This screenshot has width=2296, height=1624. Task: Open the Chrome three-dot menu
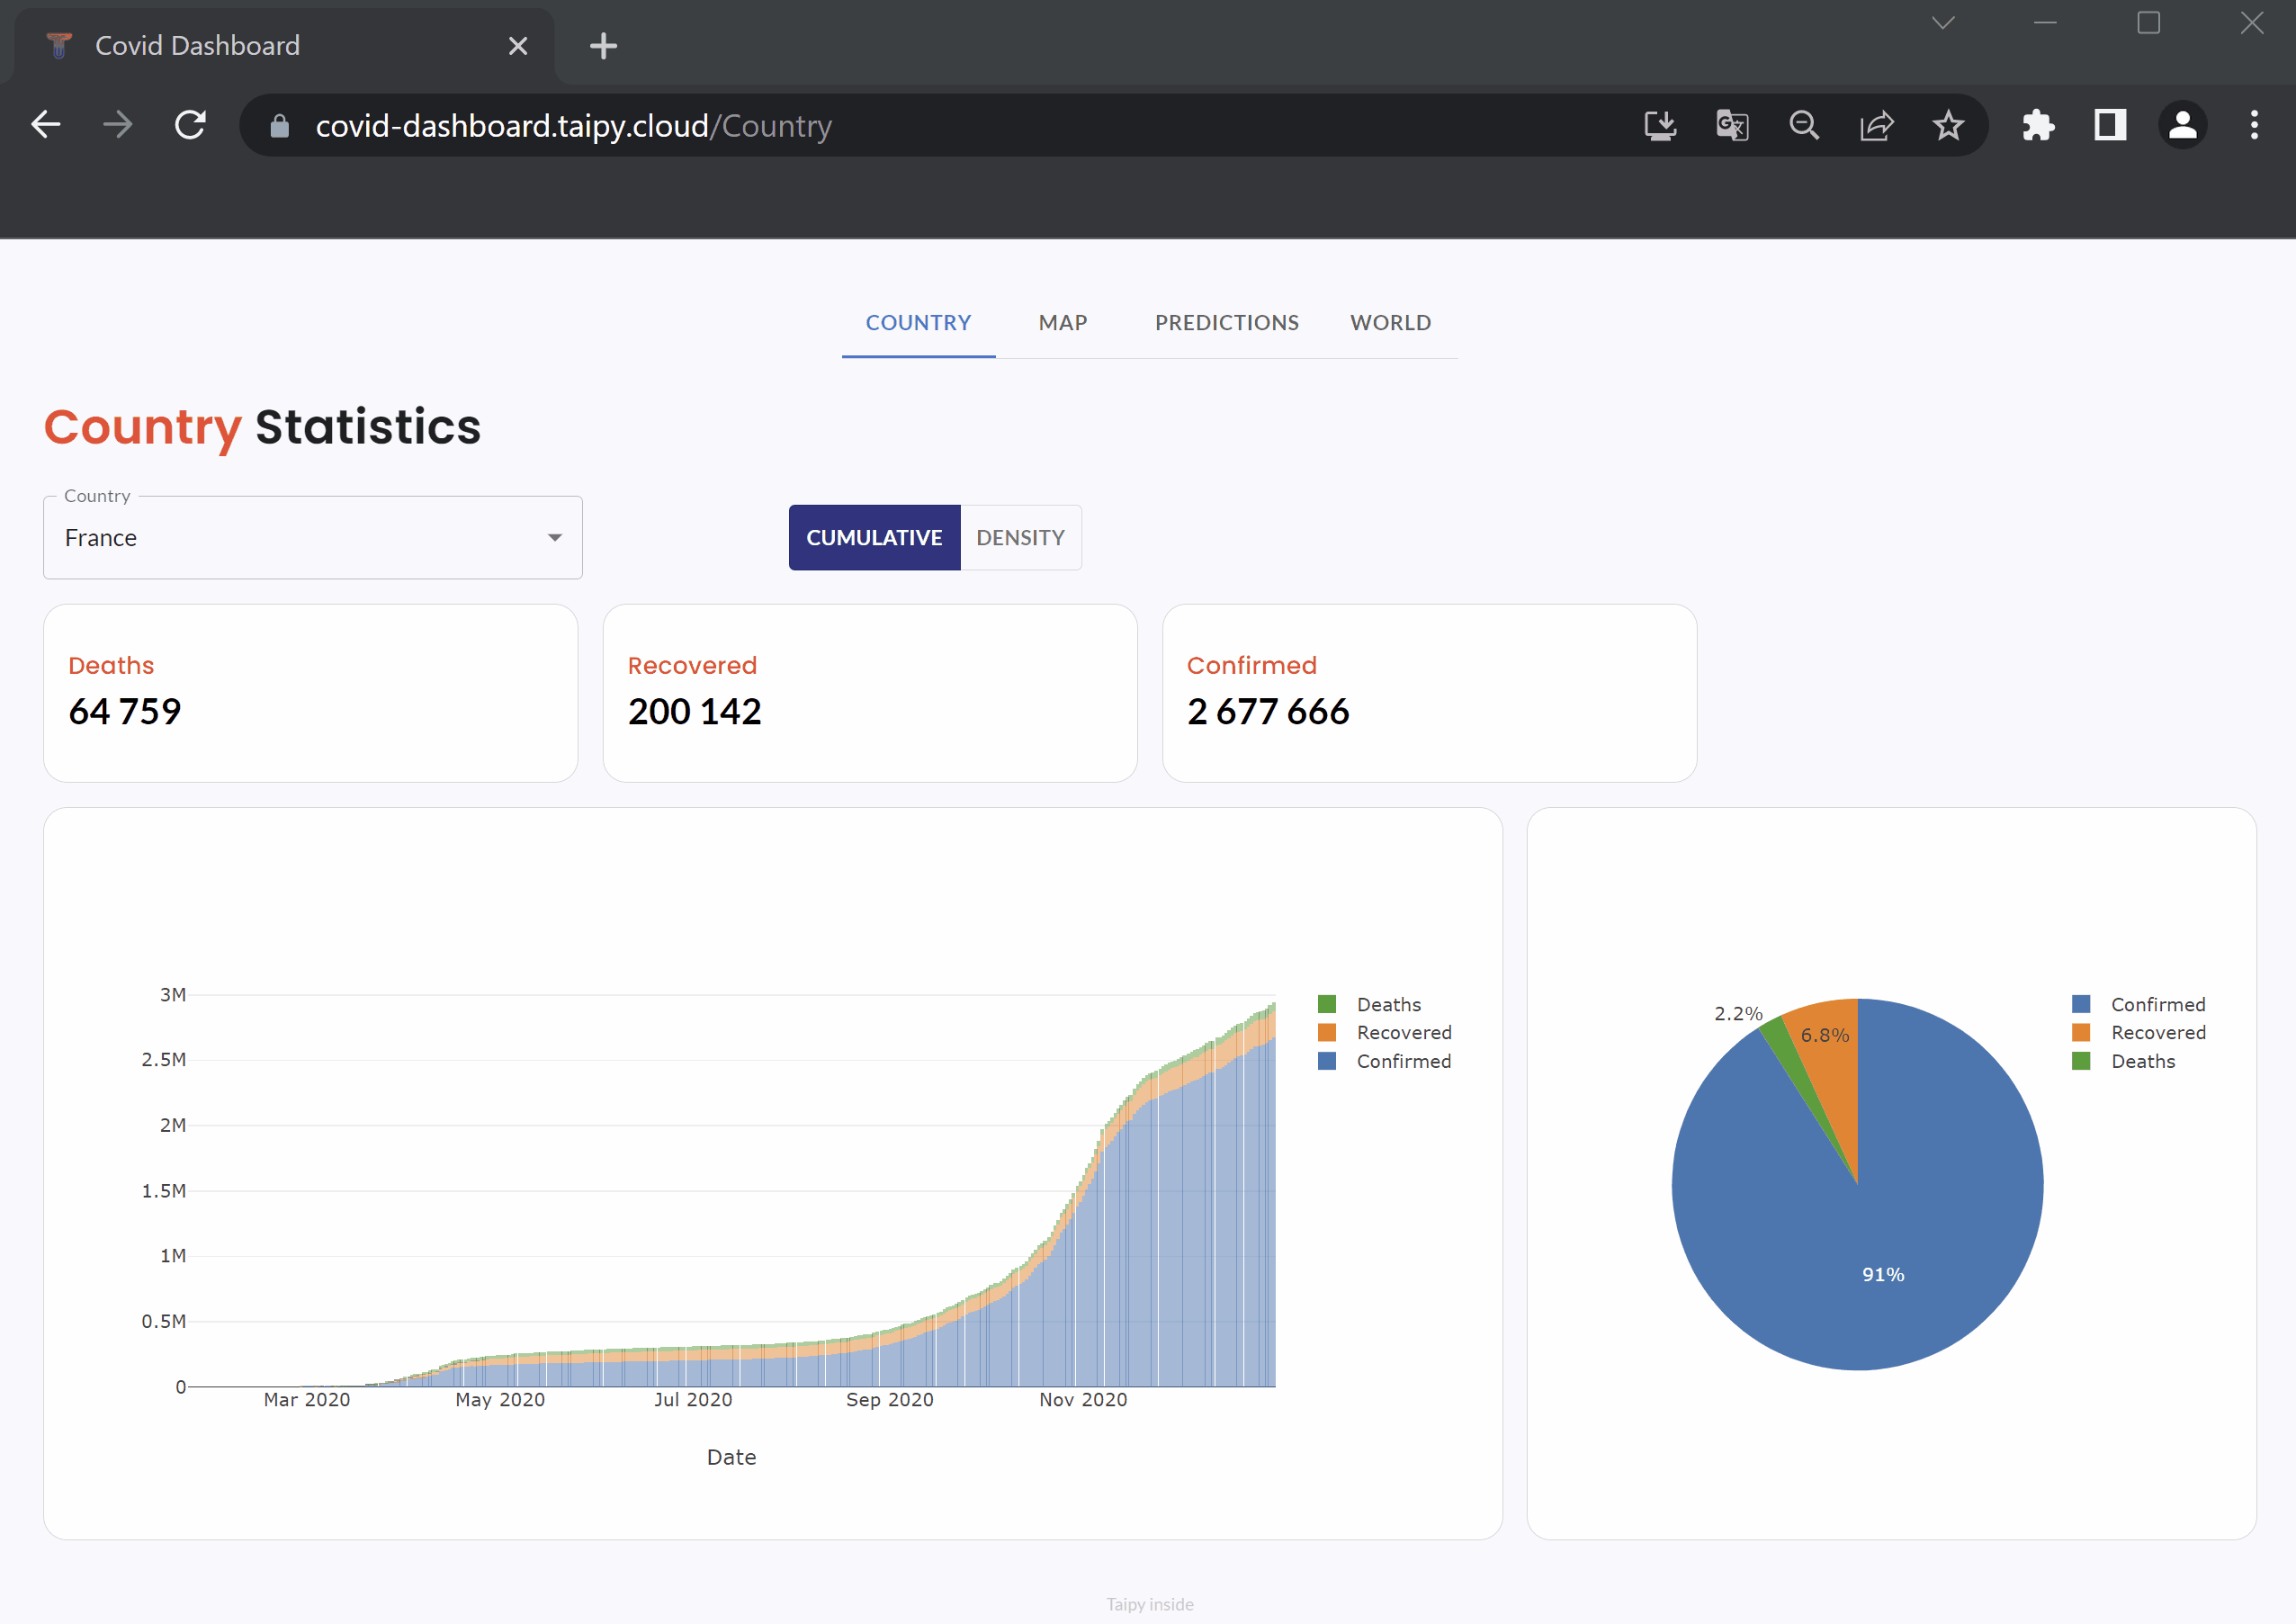(x=2254, y=125)
